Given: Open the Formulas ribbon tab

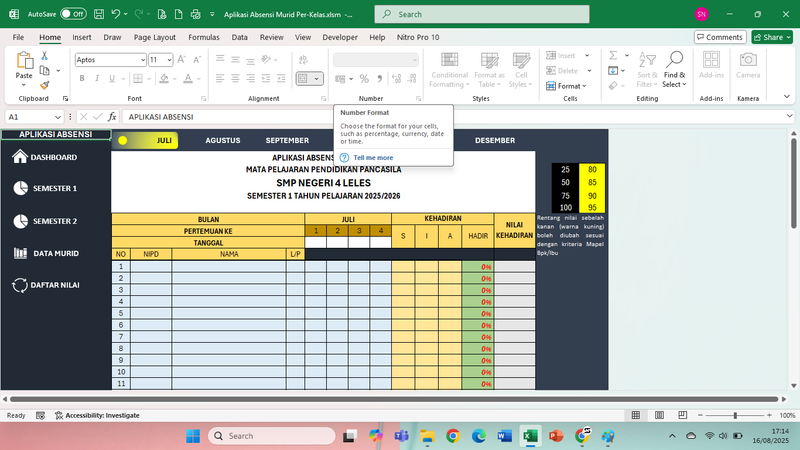Looking at the screenshot, I should click(x=204, y=37).
